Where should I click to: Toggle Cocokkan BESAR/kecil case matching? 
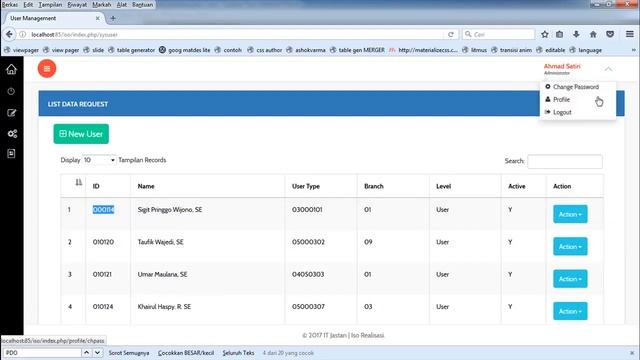pyautogui.click(x=186, y=353)
